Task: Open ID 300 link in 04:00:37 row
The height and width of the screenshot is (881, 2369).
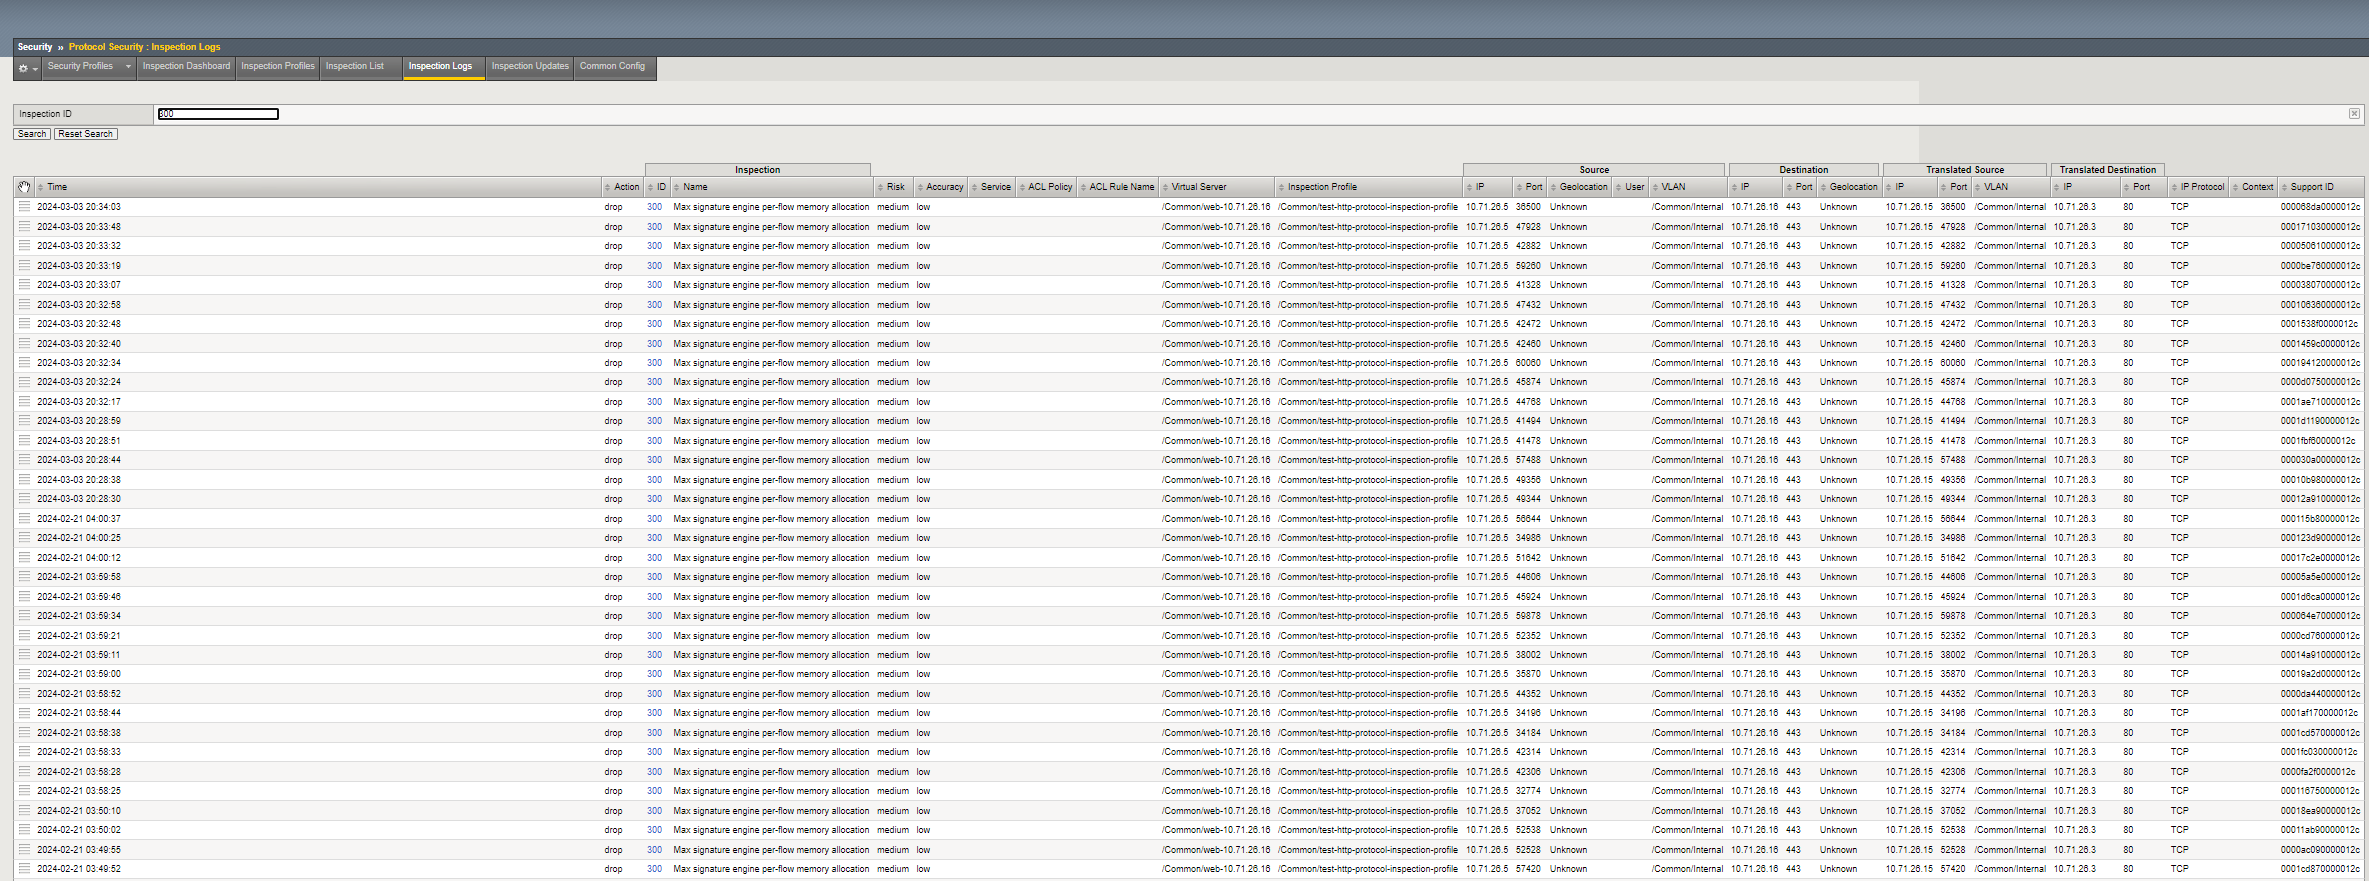Action: coord(654,519)
